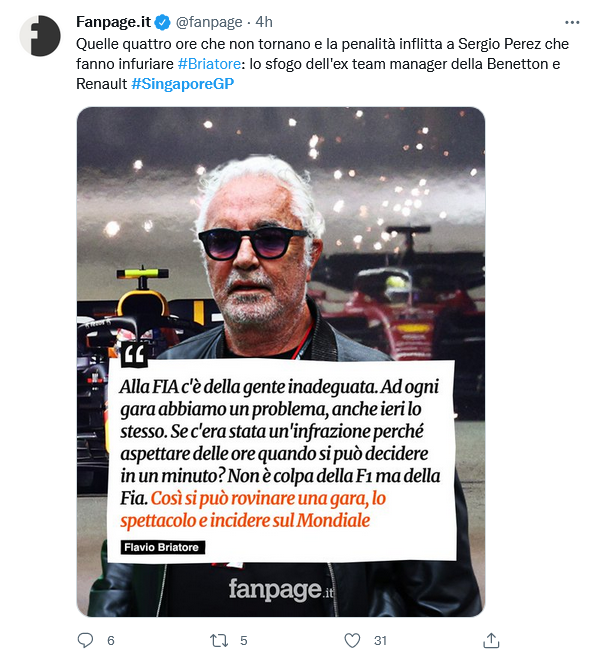Click the blue verified badge
This screenshot has width=598, height=662.
point(163,22)
